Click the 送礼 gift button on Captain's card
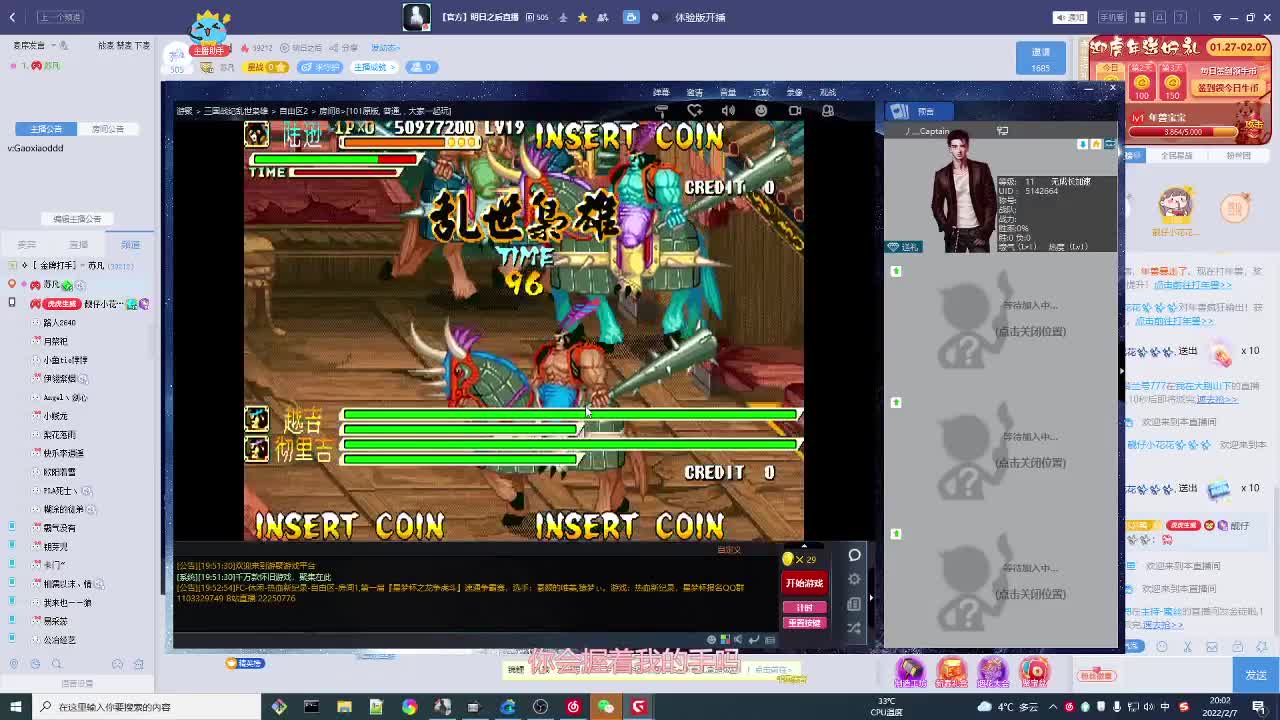1280x720 pixels. (904, 247)
